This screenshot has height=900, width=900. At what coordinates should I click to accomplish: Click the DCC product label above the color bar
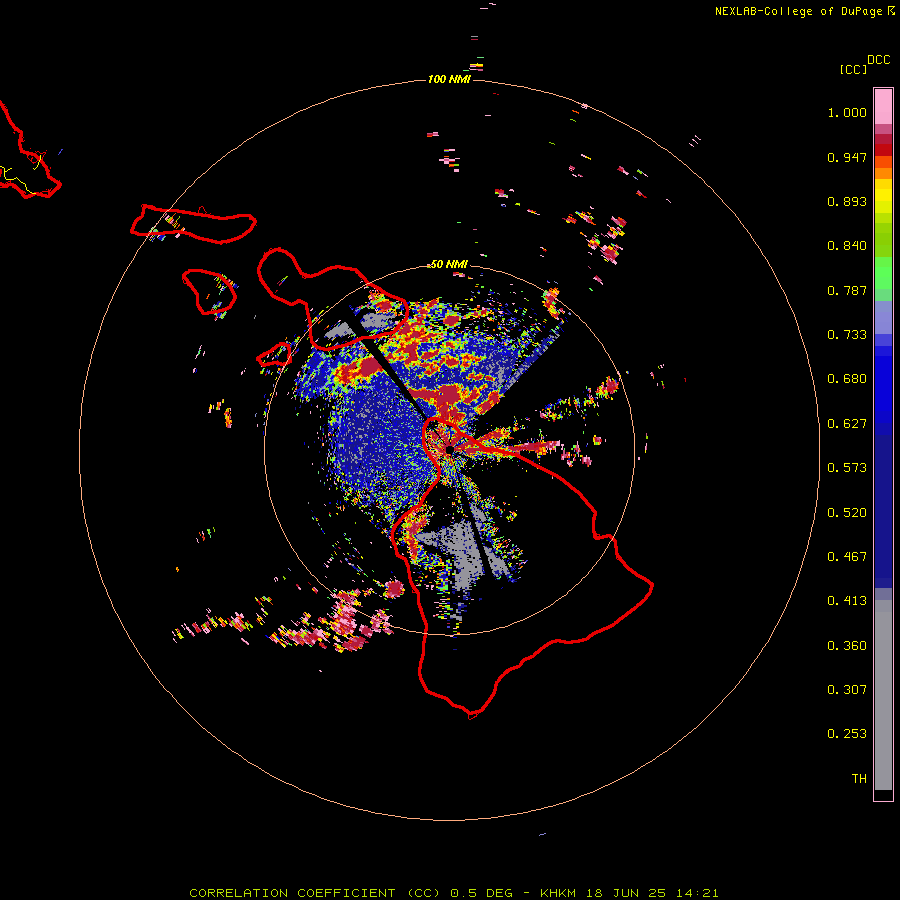(878, 60)
